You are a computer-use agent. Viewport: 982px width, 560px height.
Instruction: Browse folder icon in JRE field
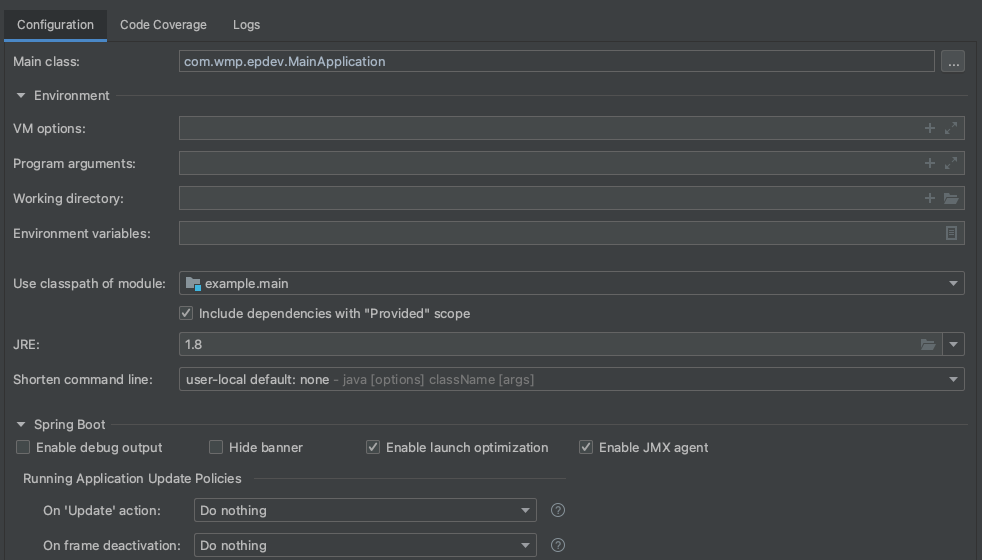coord(928,345)
